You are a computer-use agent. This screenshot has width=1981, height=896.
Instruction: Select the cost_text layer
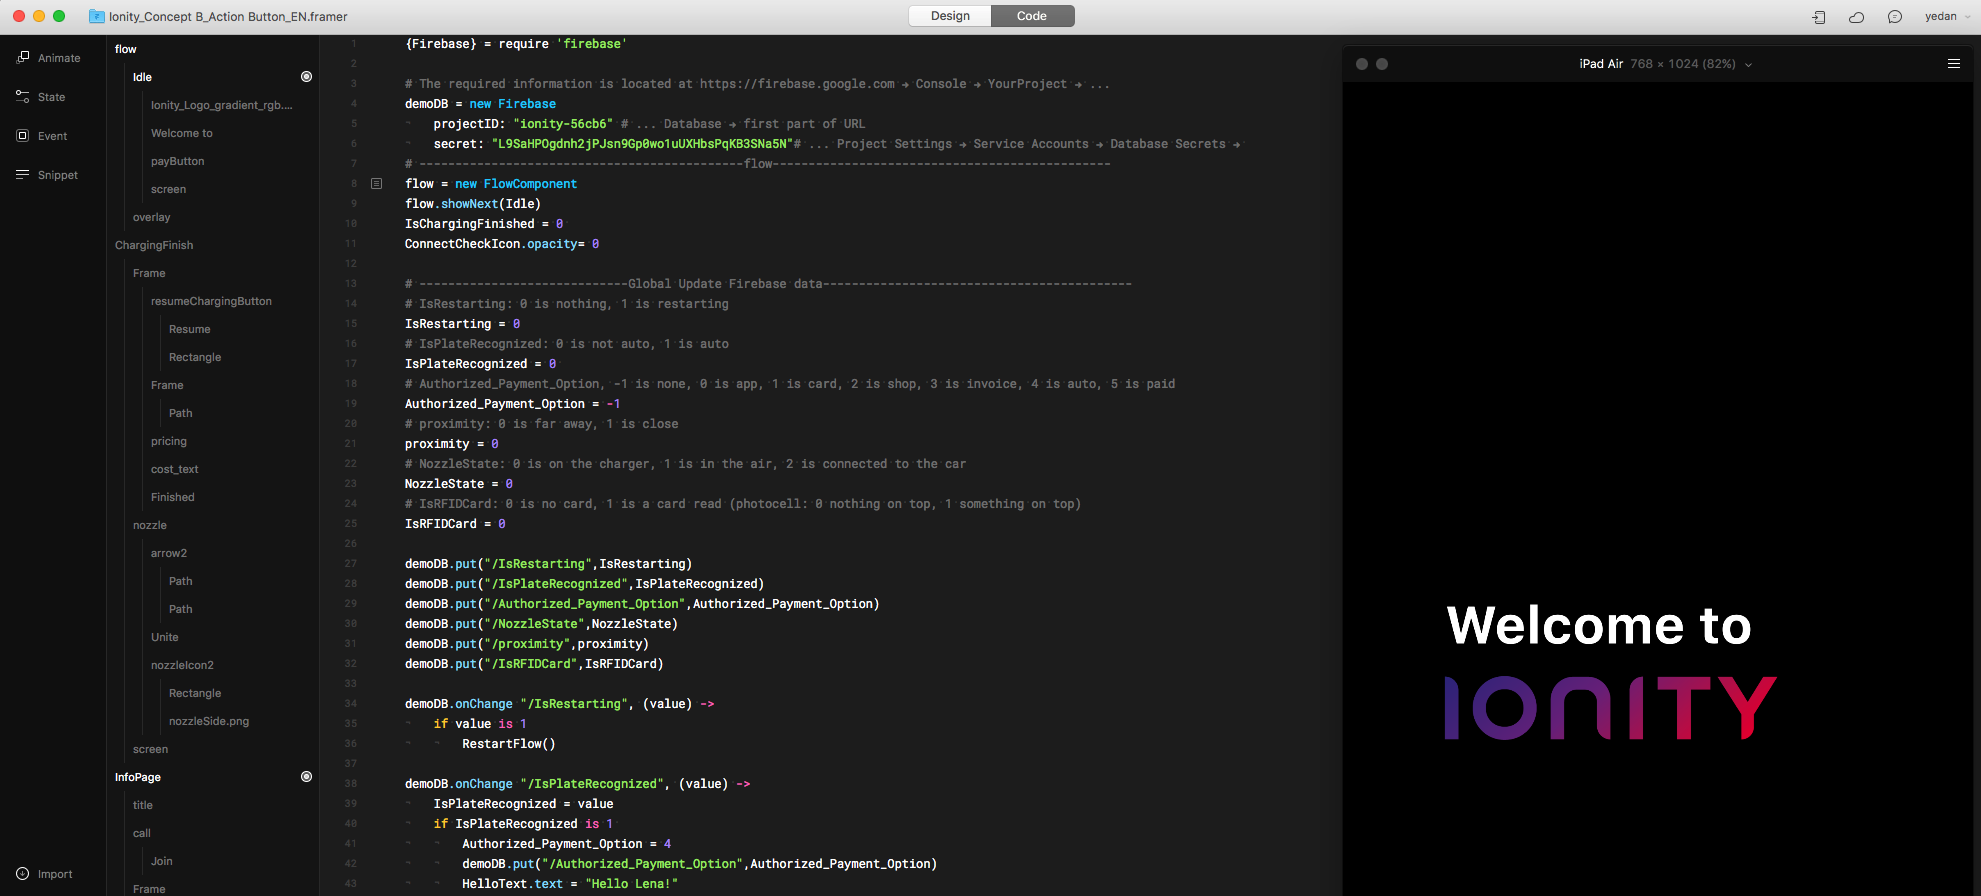click(175, 469)
